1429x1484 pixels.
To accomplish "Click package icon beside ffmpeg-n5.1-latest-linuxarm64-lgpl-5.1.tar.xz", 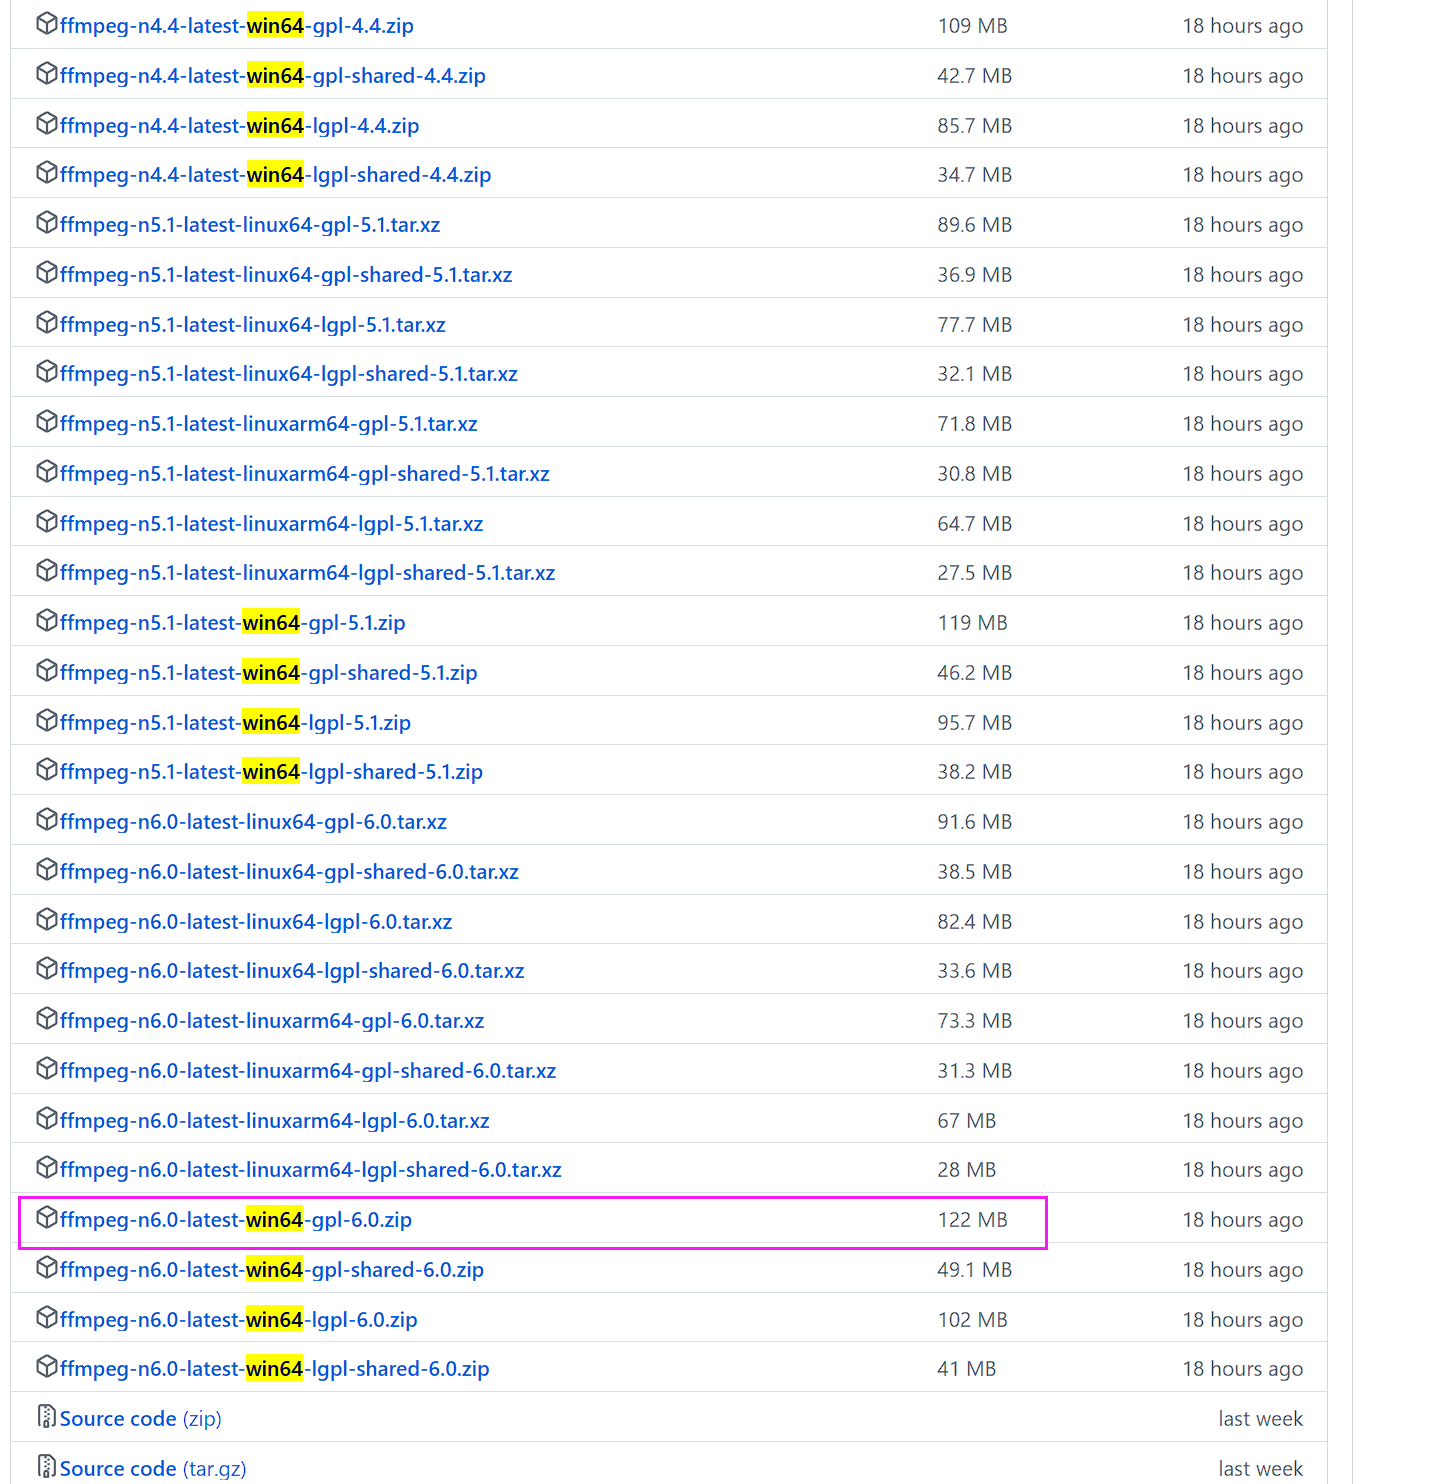I will coord(46,522).
